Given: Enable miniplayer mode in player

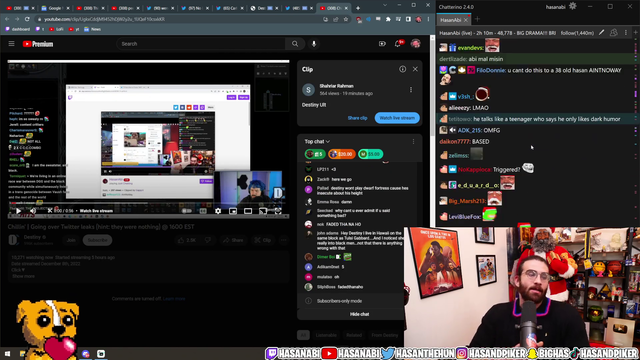Looking at the screenshot, I should point(233,211).
